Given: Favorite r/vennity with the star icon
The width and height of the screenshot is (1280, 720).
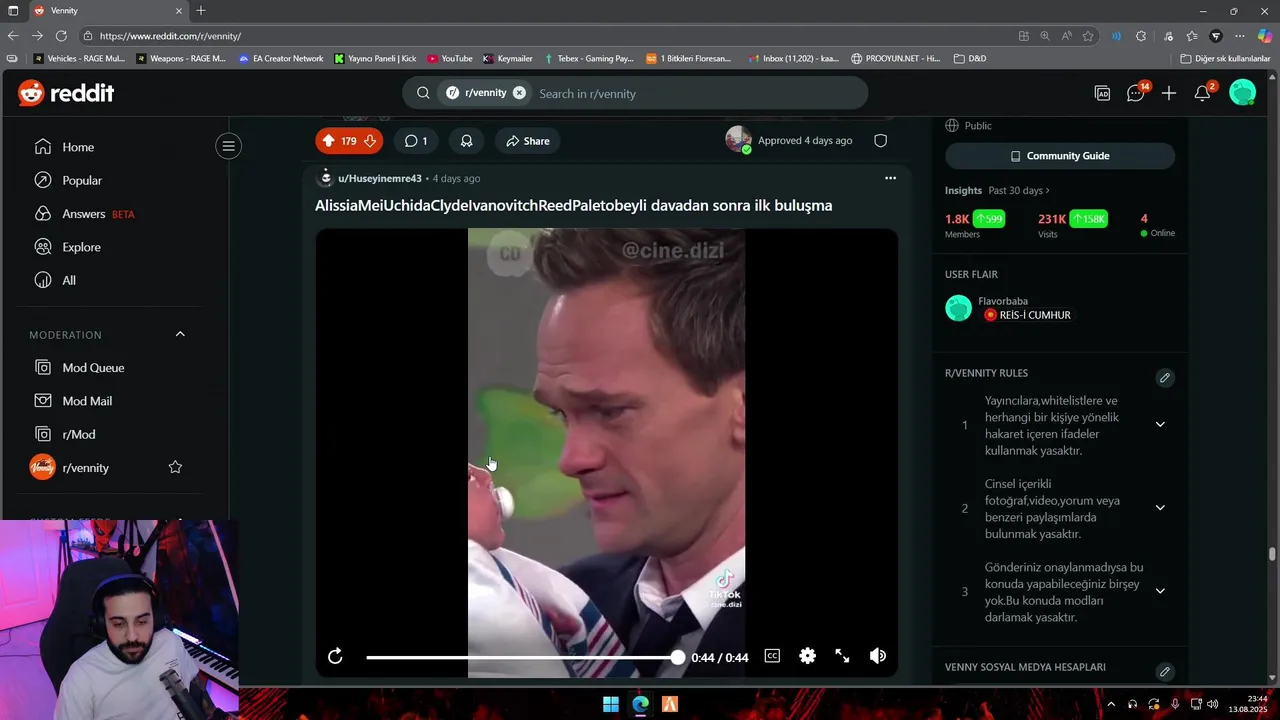Looking at the screenshot, I should click(x=175, y=467).
